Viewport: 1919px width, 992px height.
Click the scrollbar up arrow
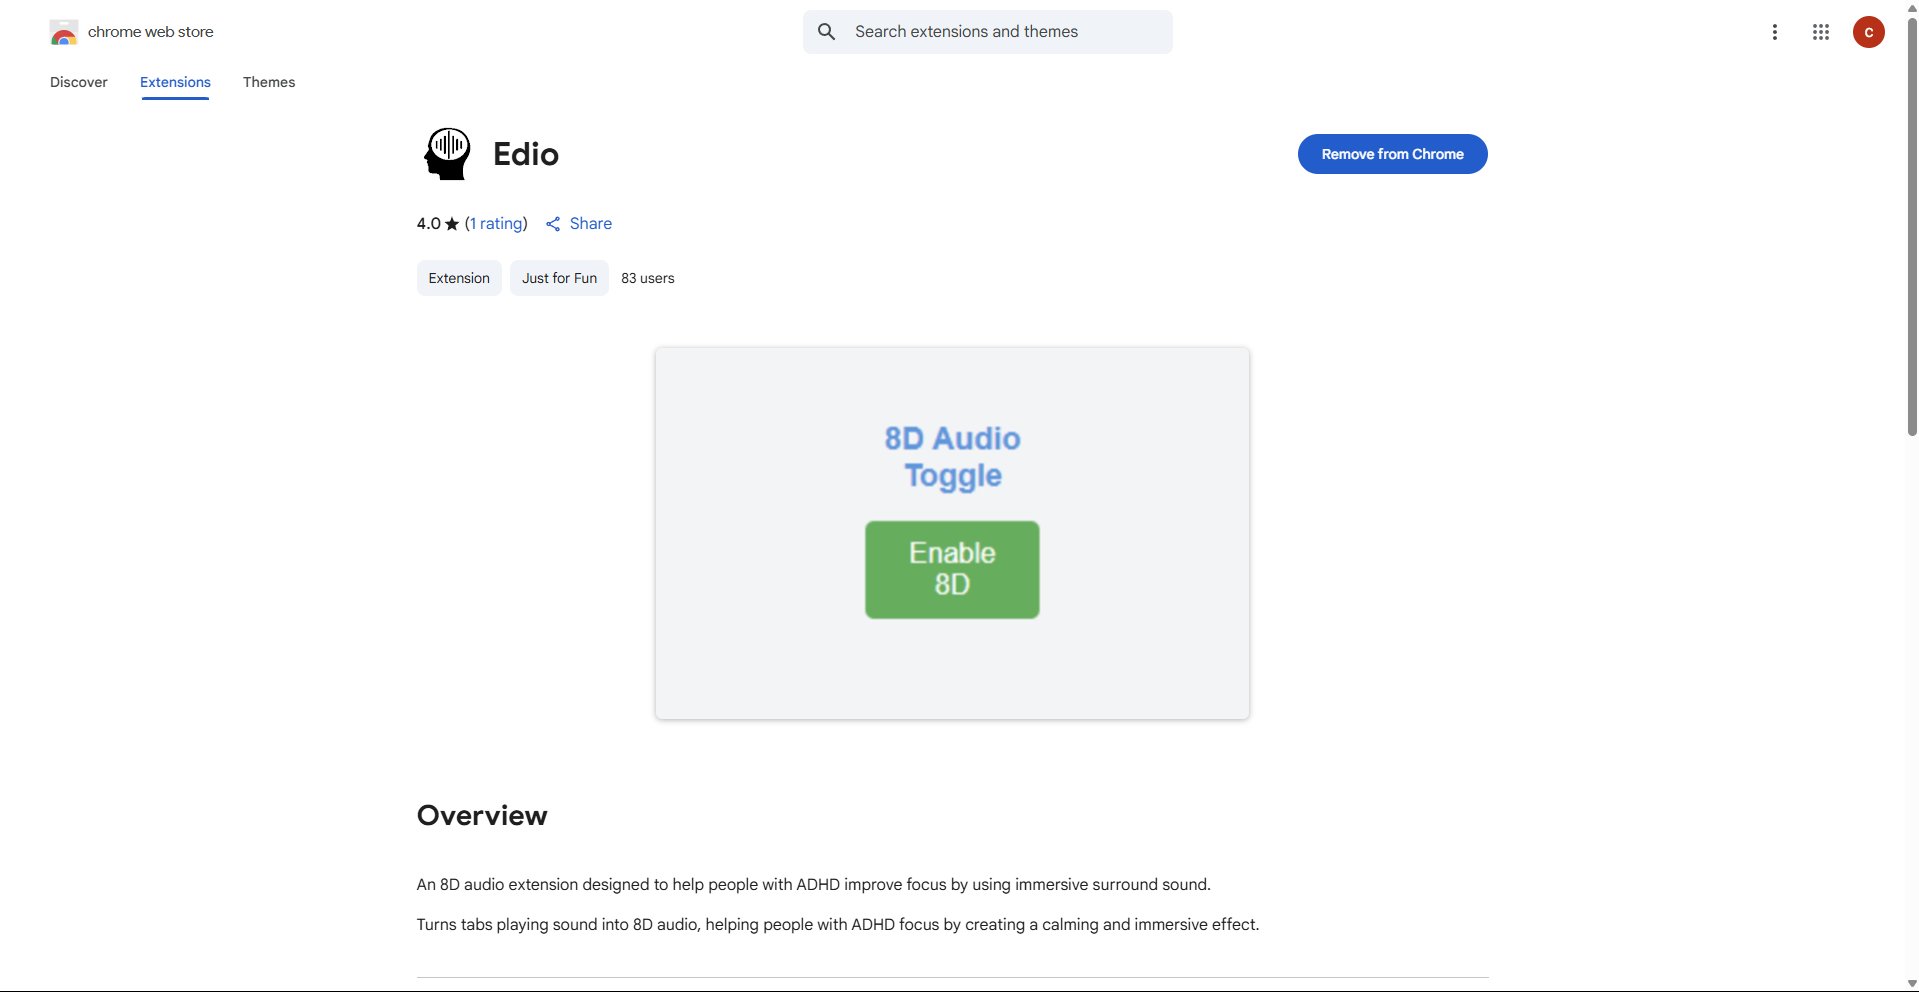click(x=1912, y=7)
